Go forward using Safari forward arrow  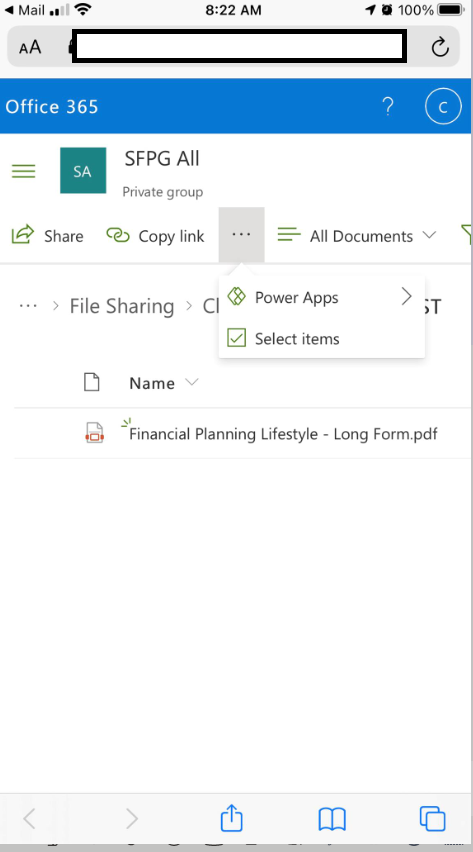(132, 818)
